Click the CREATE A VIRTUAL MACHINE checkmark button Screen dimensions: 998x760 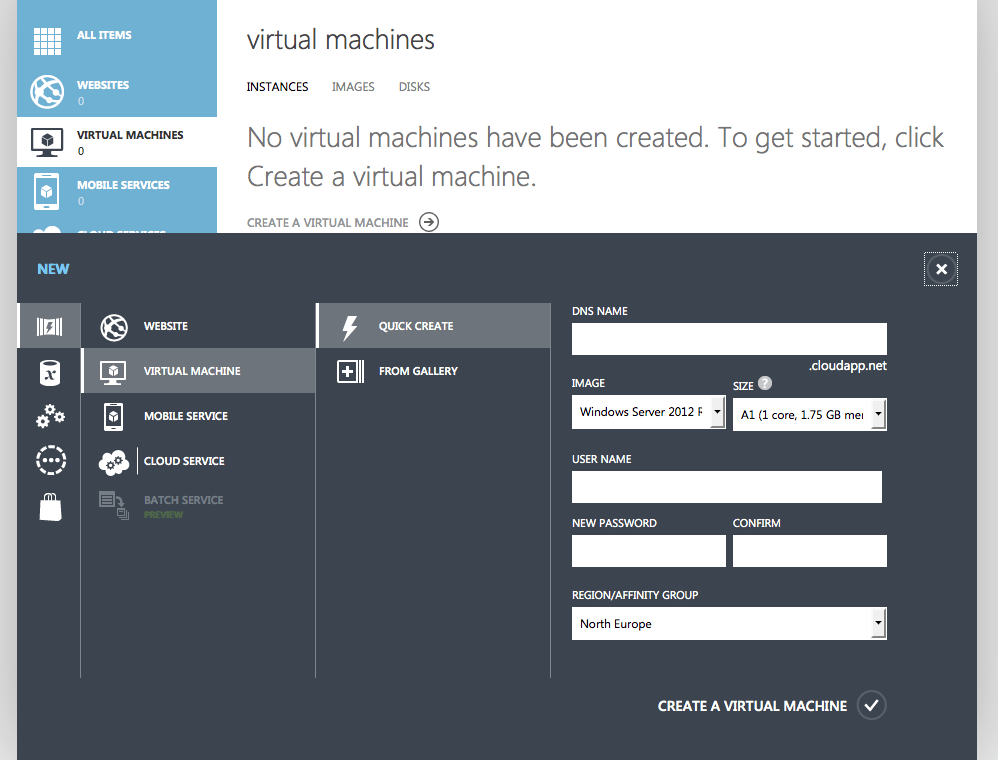coord(871,705)
